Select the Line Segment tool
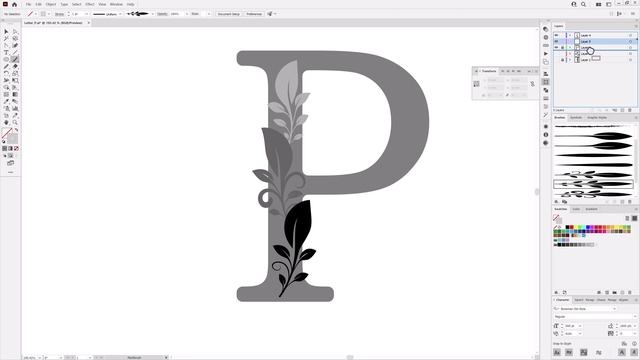 (15, 52)
